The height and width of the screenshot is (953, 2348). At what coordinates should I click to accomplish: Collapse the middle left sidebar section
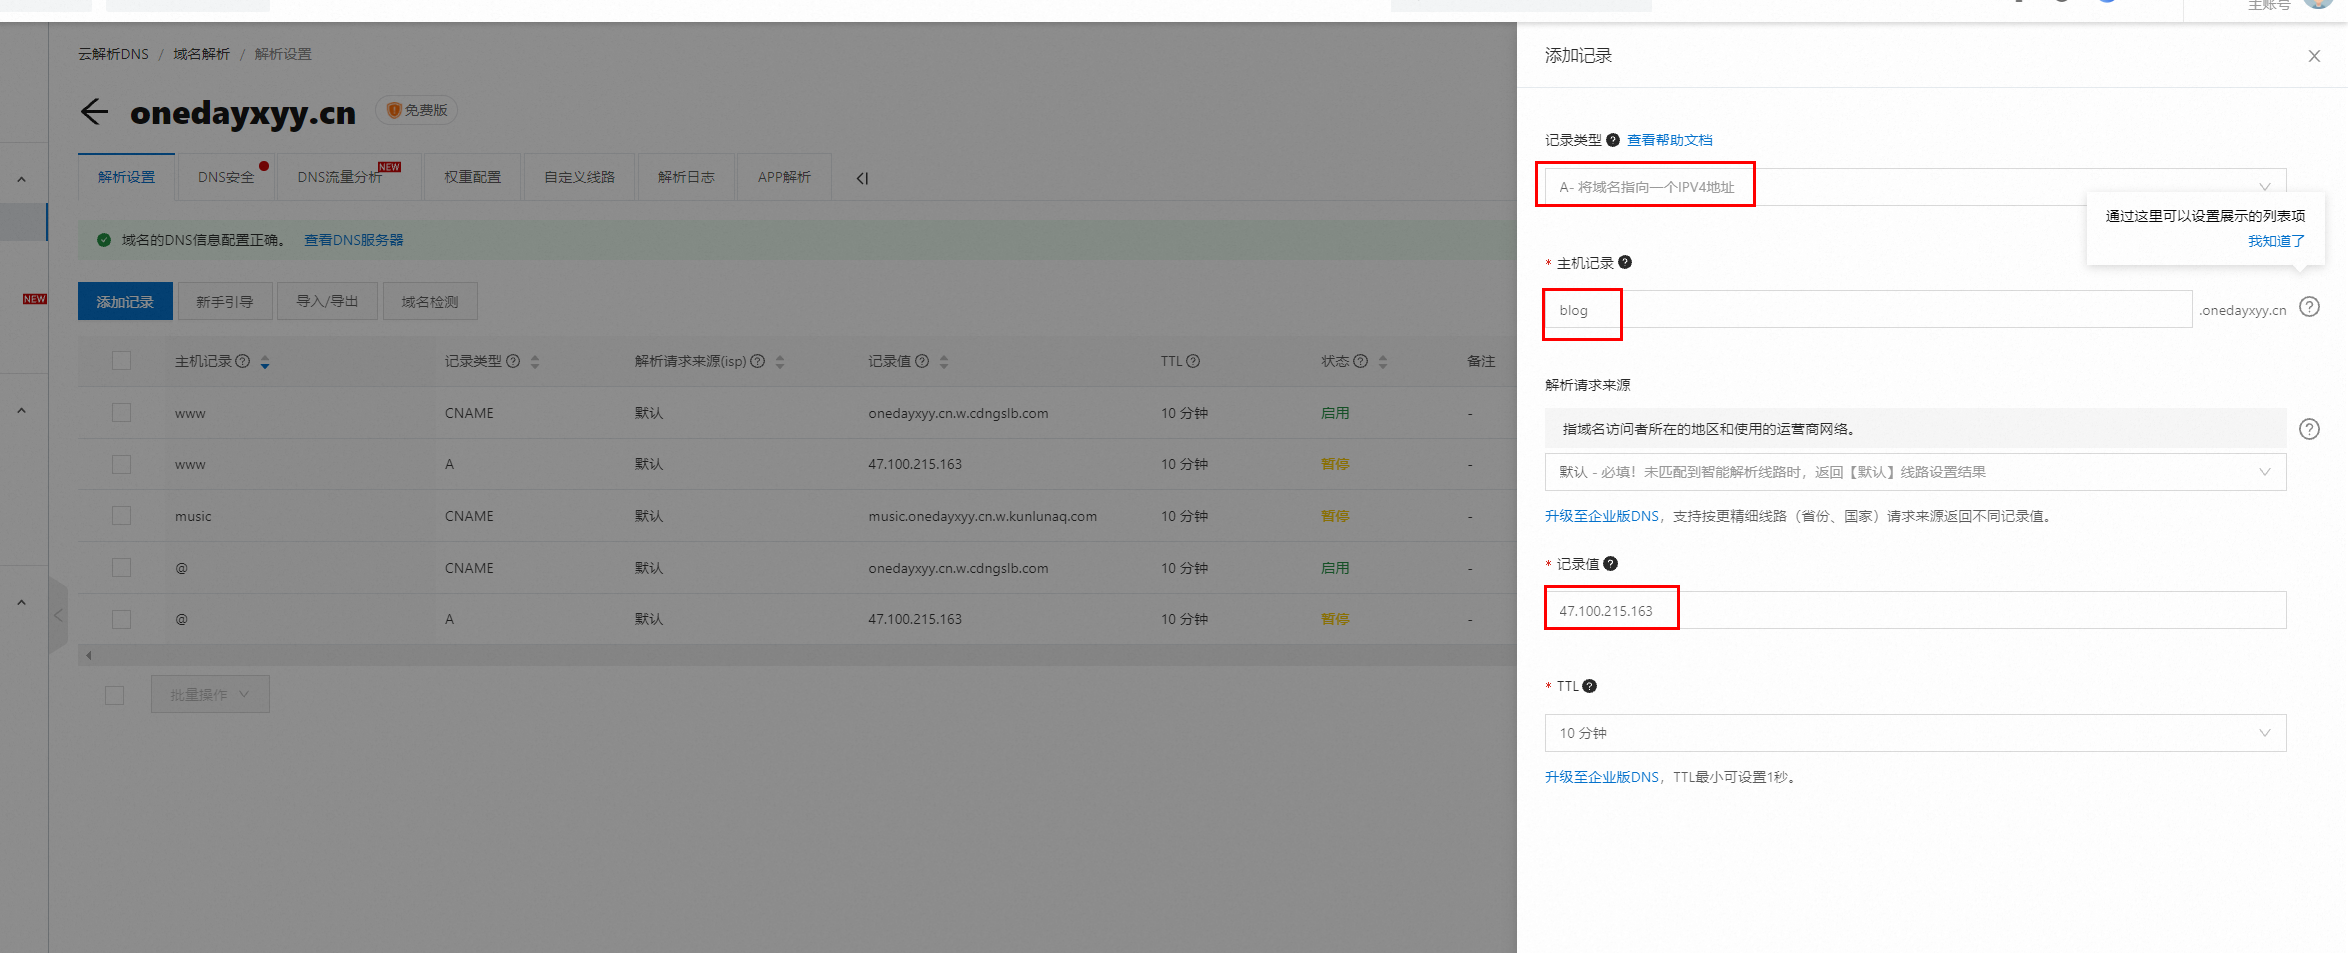click(x=21, y=411)
